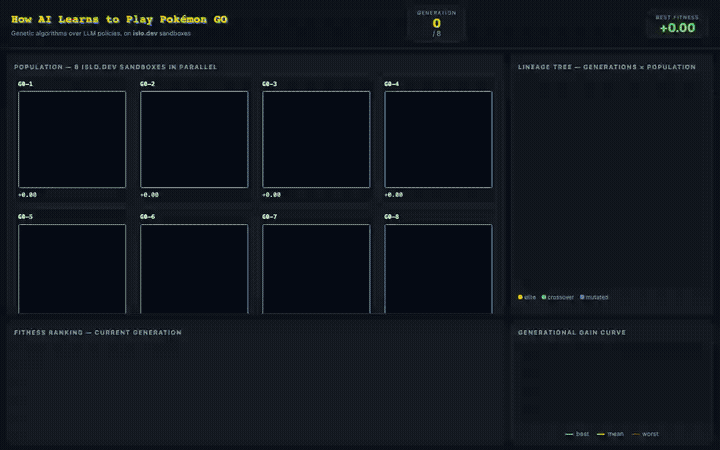Image resolution: width=720 pixels, height=450 pixels.
Task: Click the +0.00 score under G0-2
Action: (149, 195)
